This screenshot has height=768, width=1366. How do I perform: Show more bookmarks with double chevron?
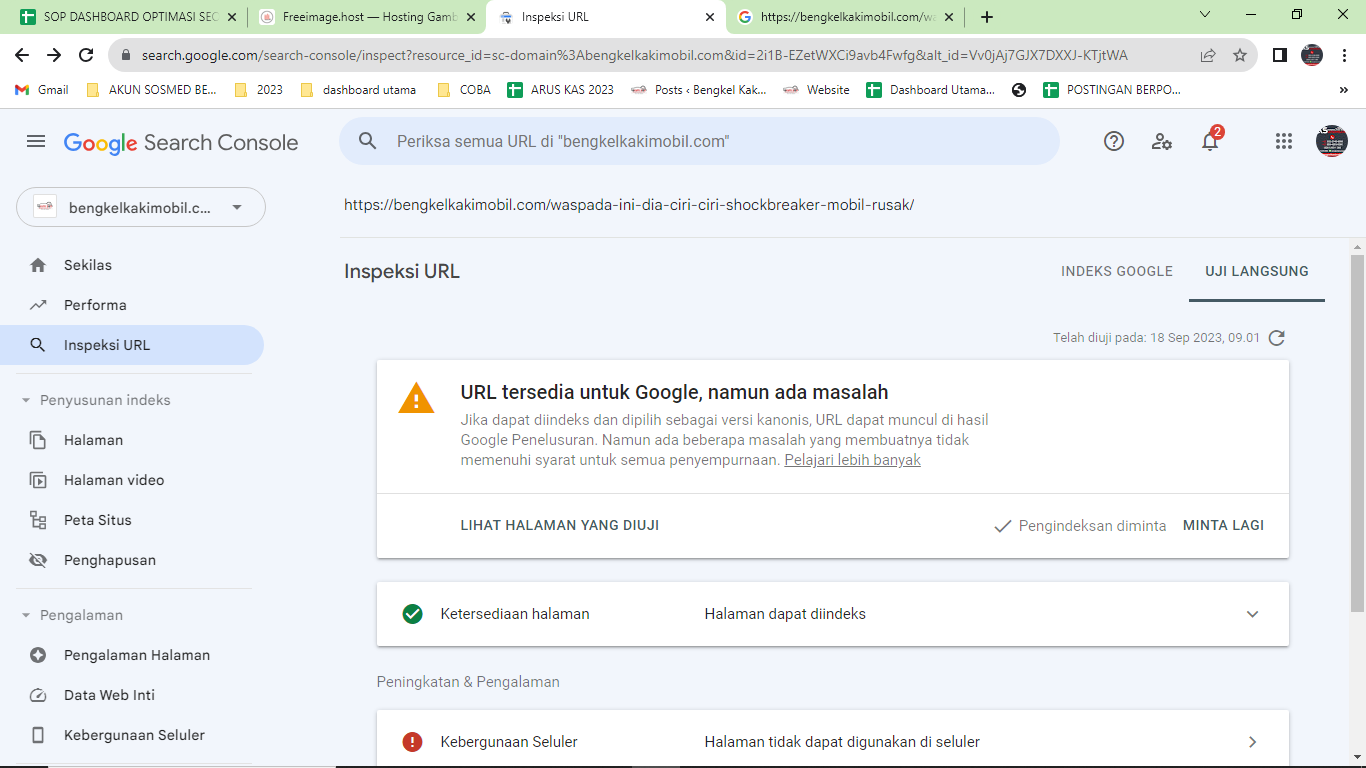tap(1344, 90)
